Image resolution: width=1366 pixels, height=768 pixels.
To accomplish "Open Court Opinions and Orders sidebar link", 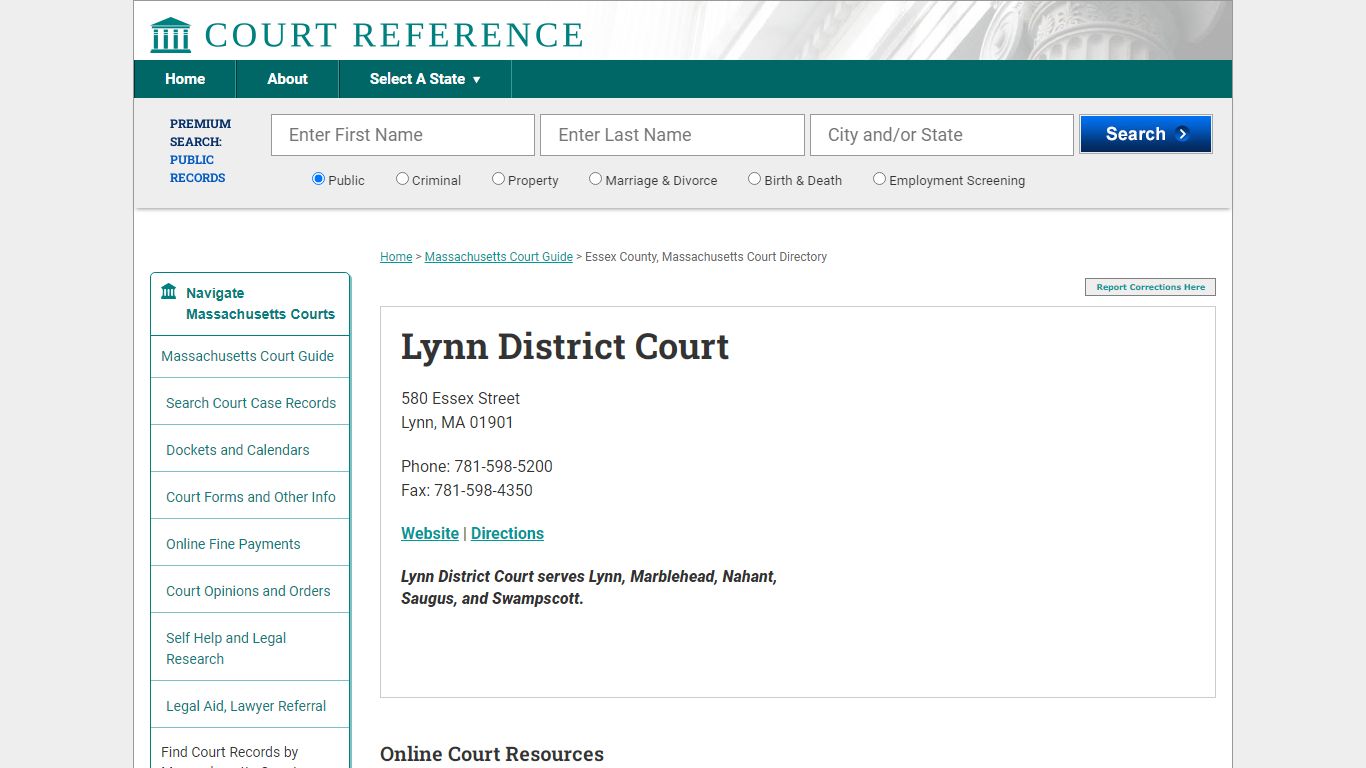I will 250,591.
